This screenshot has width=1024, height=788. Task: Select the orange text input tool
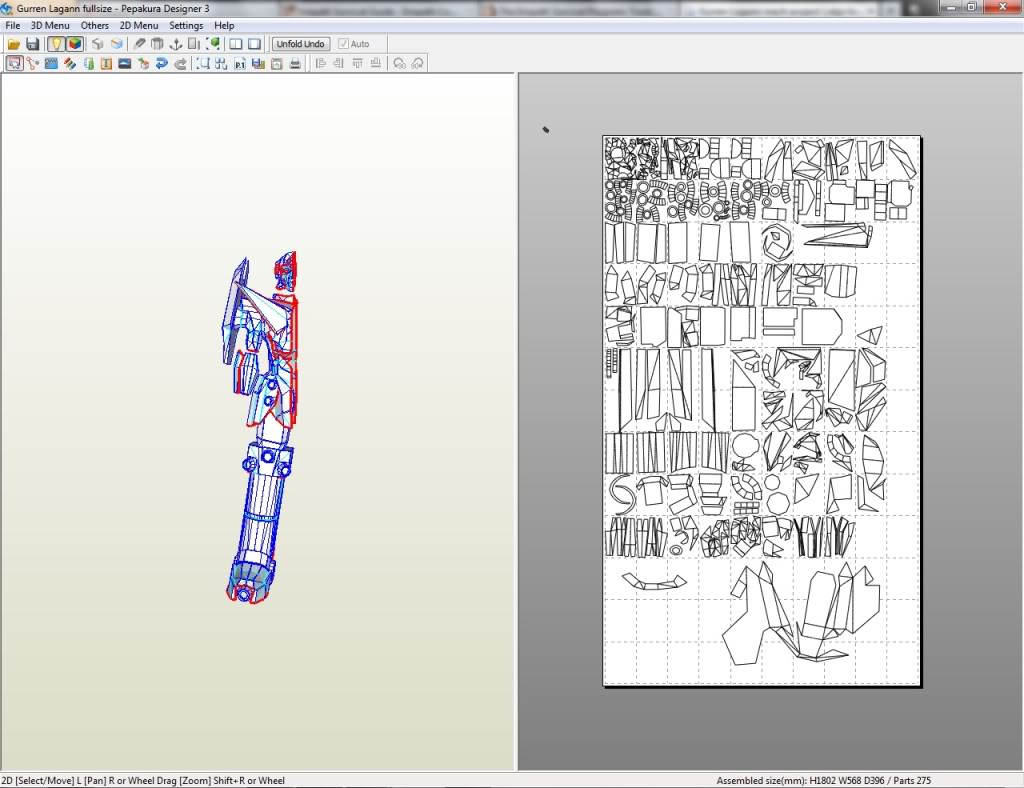[x=106, y=63]
